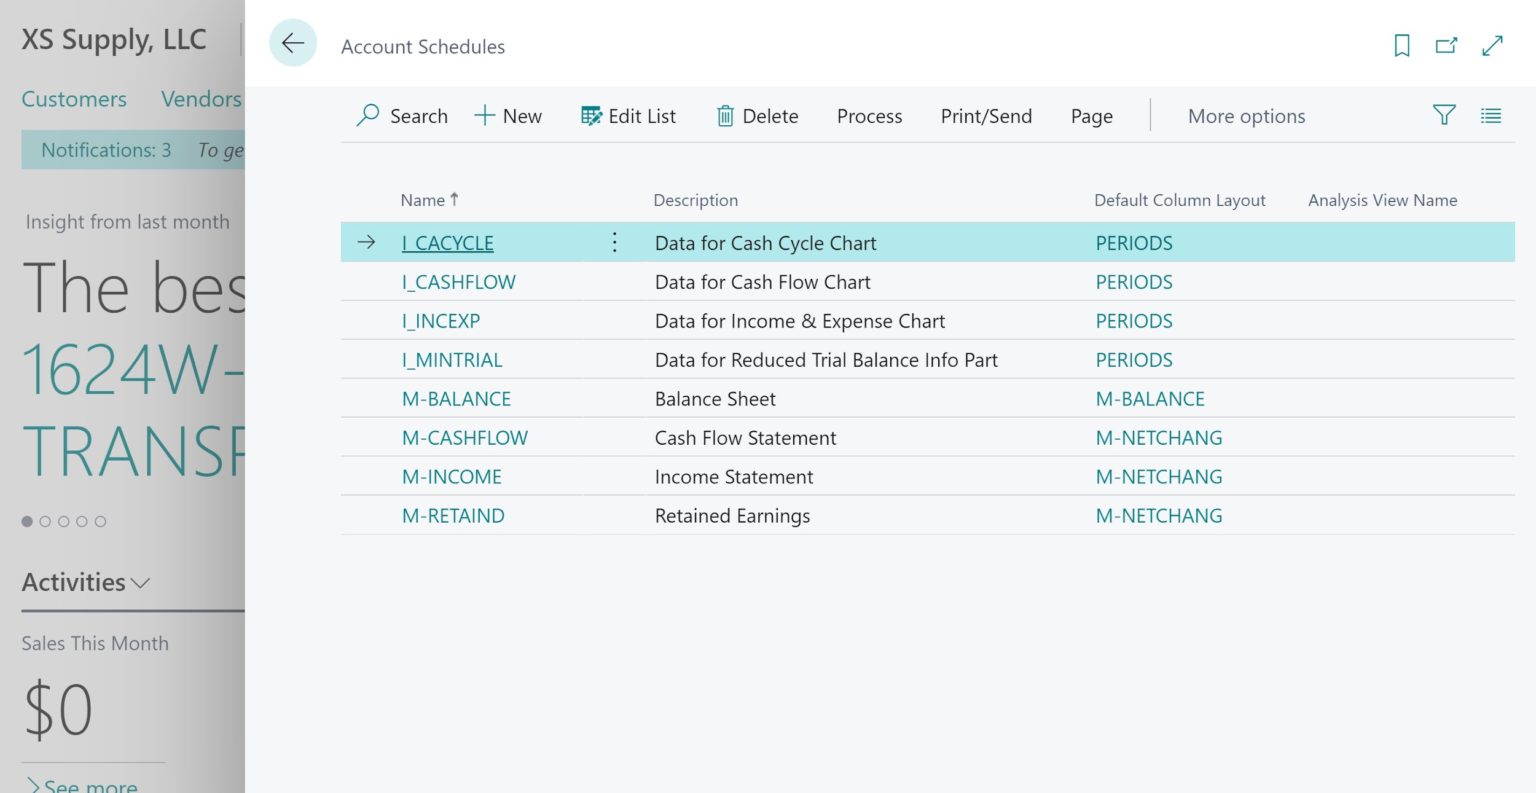Select the second carousel dot indicator
Viewport: 1536px width, 793px height.
tap(45, 520)
